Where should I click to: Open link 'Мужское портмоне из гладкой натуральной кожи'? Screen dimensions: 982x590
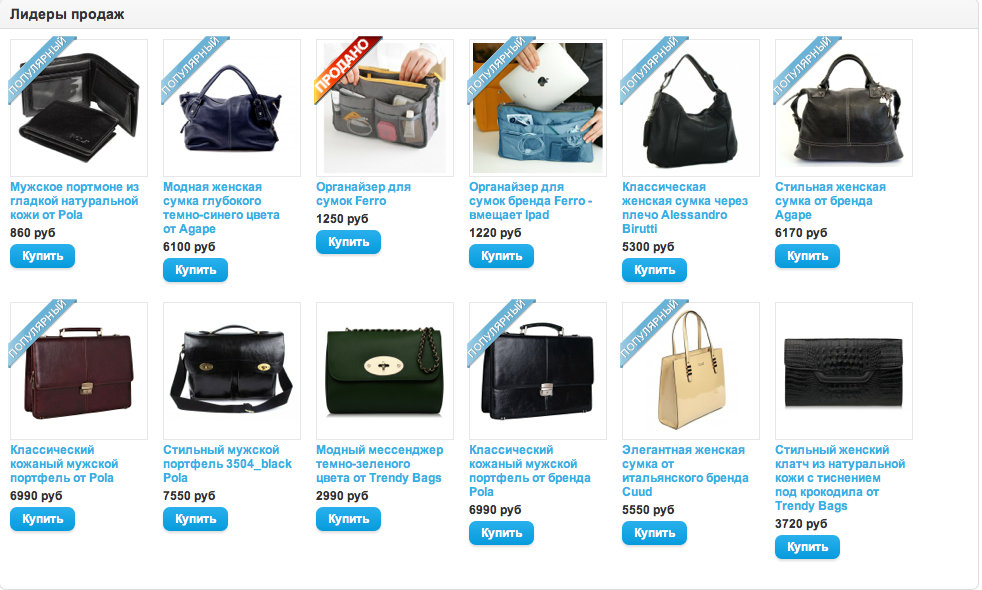point(75,201)
